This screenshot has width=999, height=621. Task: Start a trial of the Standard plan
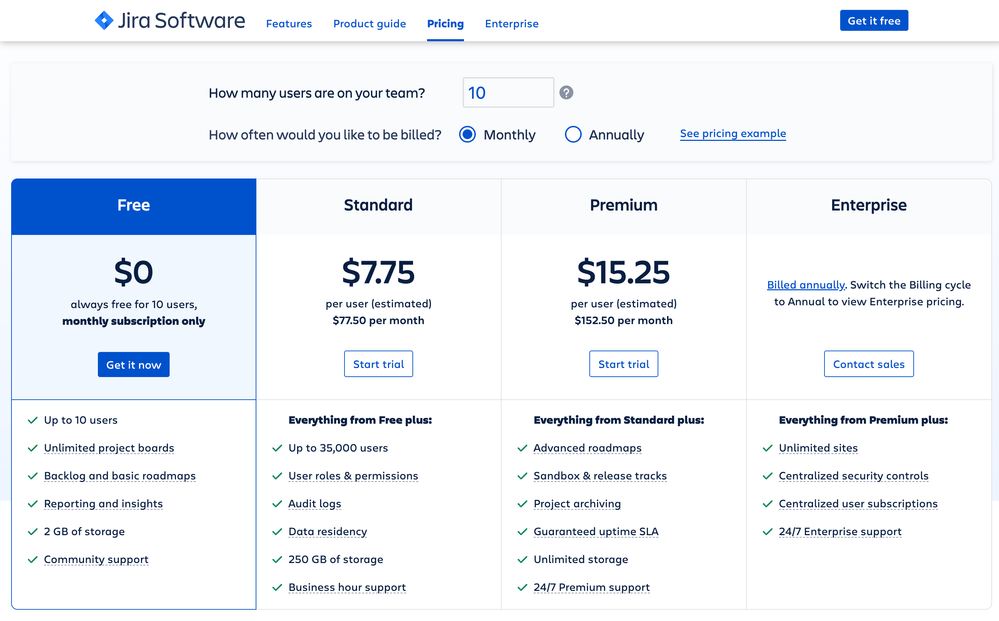378,364
